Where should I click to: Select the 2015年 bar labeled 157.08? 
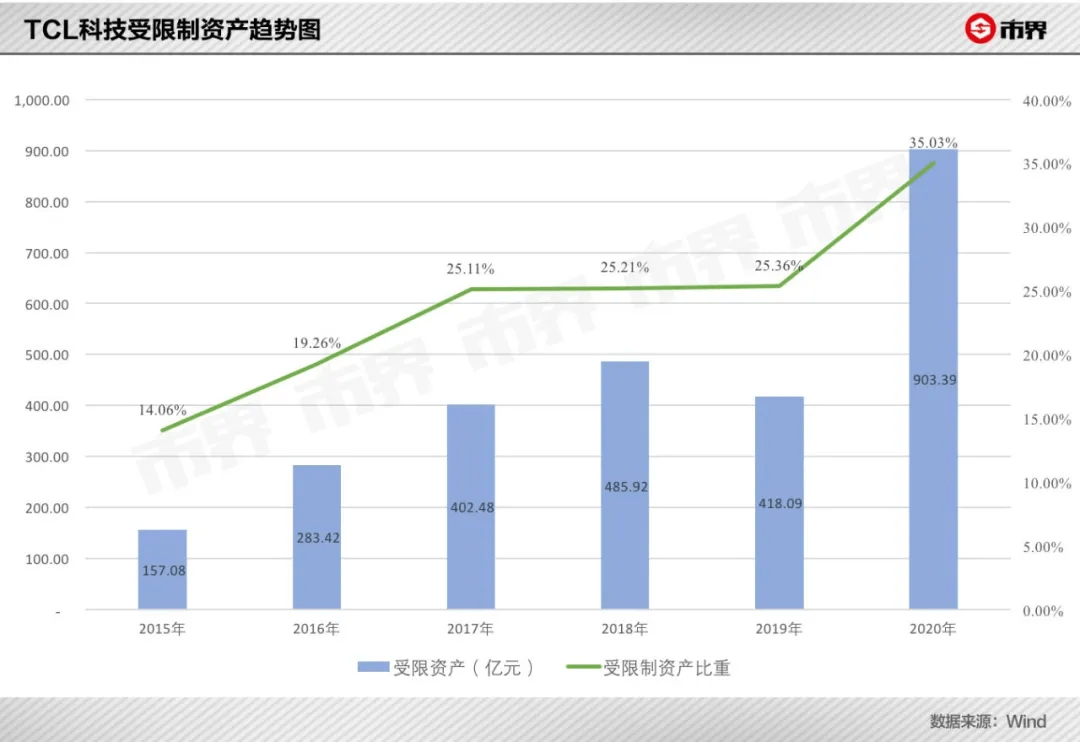click(x=163, y=569)
